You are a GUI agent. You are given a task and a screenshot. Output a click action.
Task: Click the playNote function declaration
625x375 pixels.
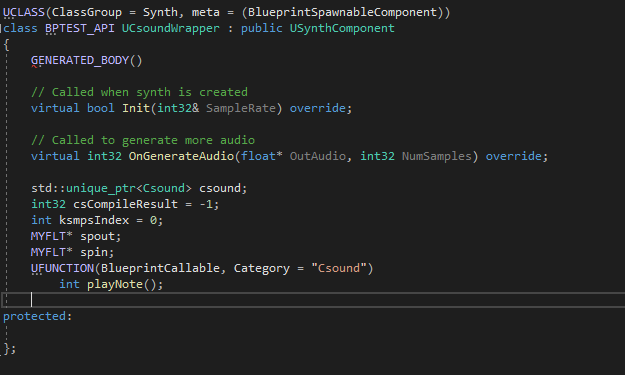click(115, 284)
